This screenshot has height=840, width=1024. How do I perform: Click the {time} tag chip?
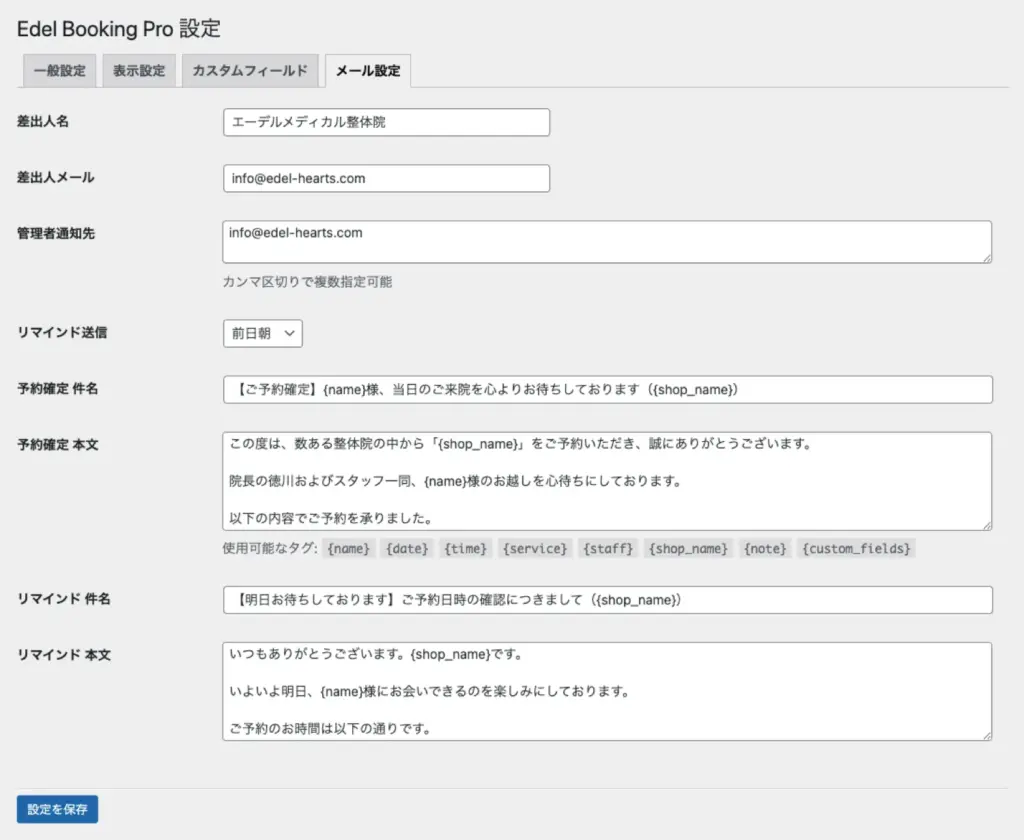click(x=464, y=549)
